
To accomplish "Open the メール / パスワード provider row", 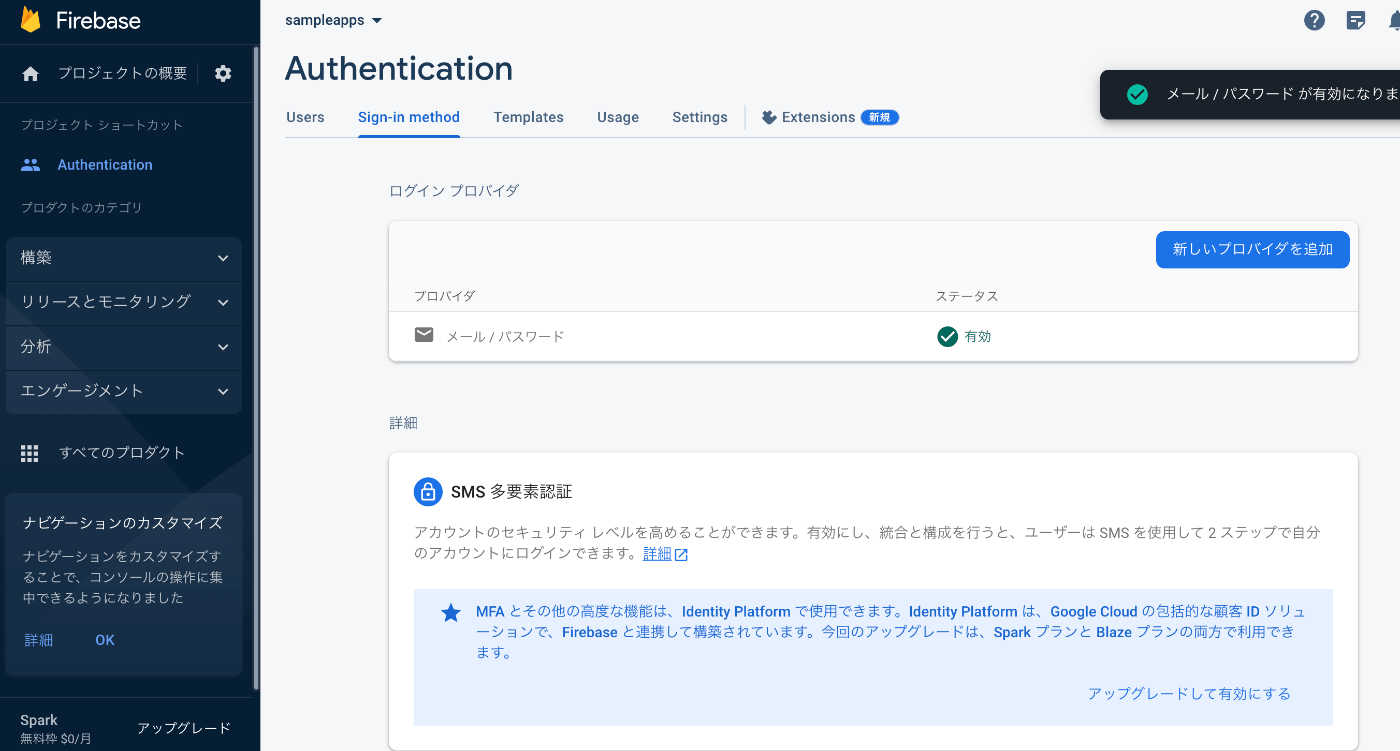I will (873, 336).
